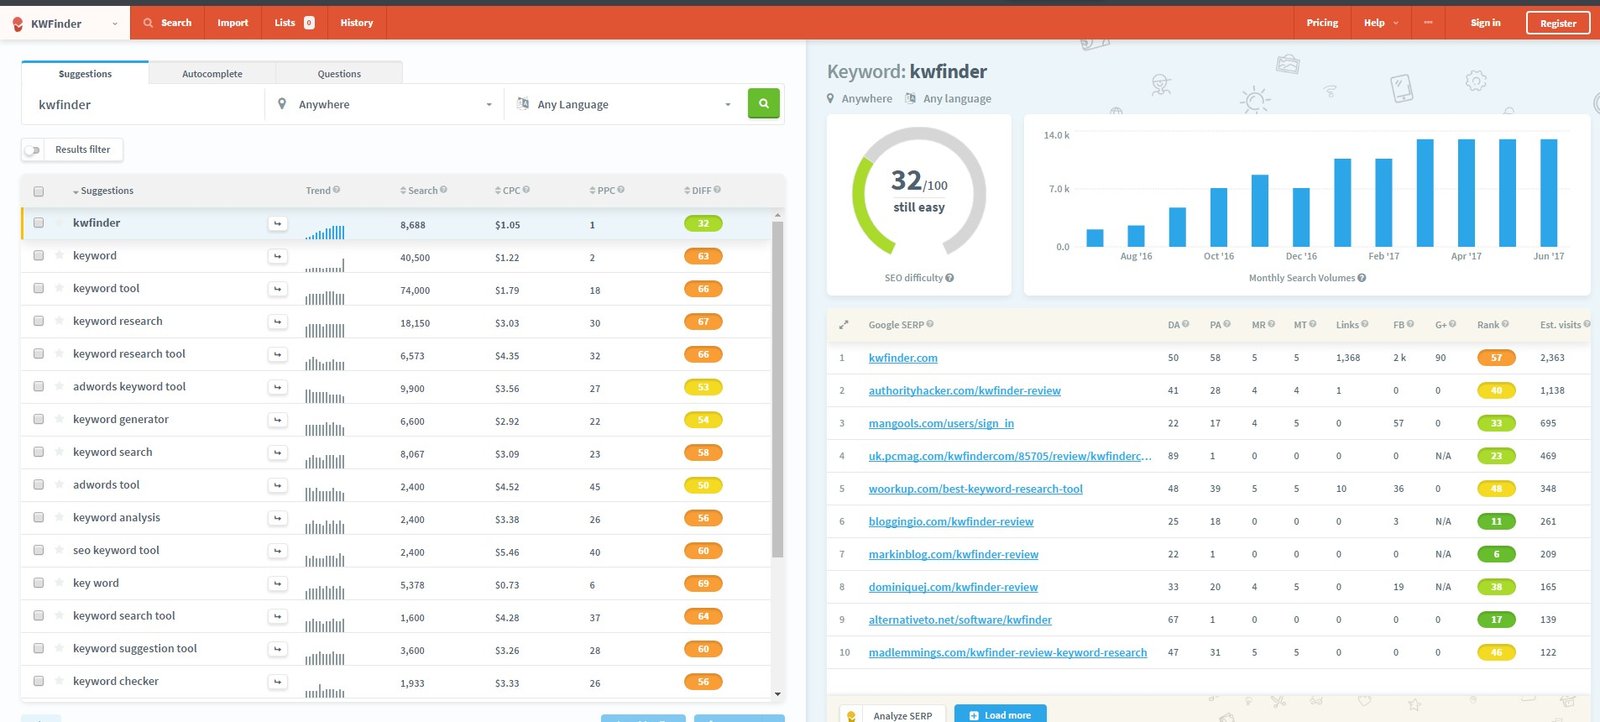Star the keyword analysis row

click(60, 518)
